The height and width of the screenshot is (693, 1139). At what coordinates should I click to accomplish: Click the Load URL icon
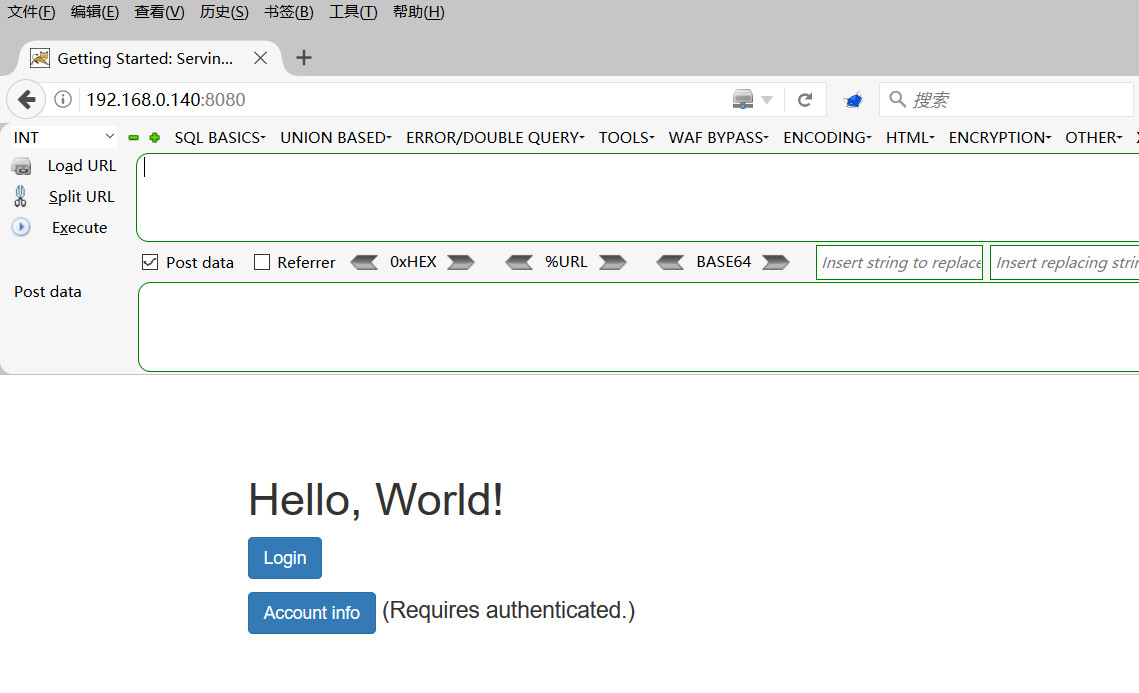tap(22, 166)
